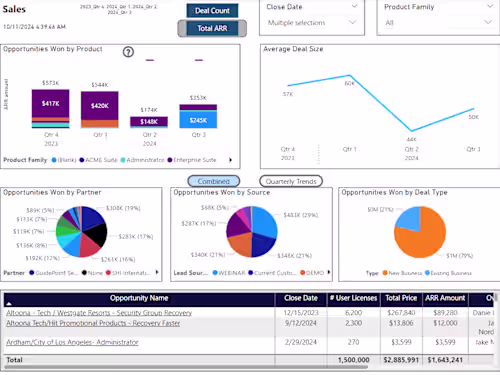Switch measure to Deal Count
The image size is (500, 375).
212,11
